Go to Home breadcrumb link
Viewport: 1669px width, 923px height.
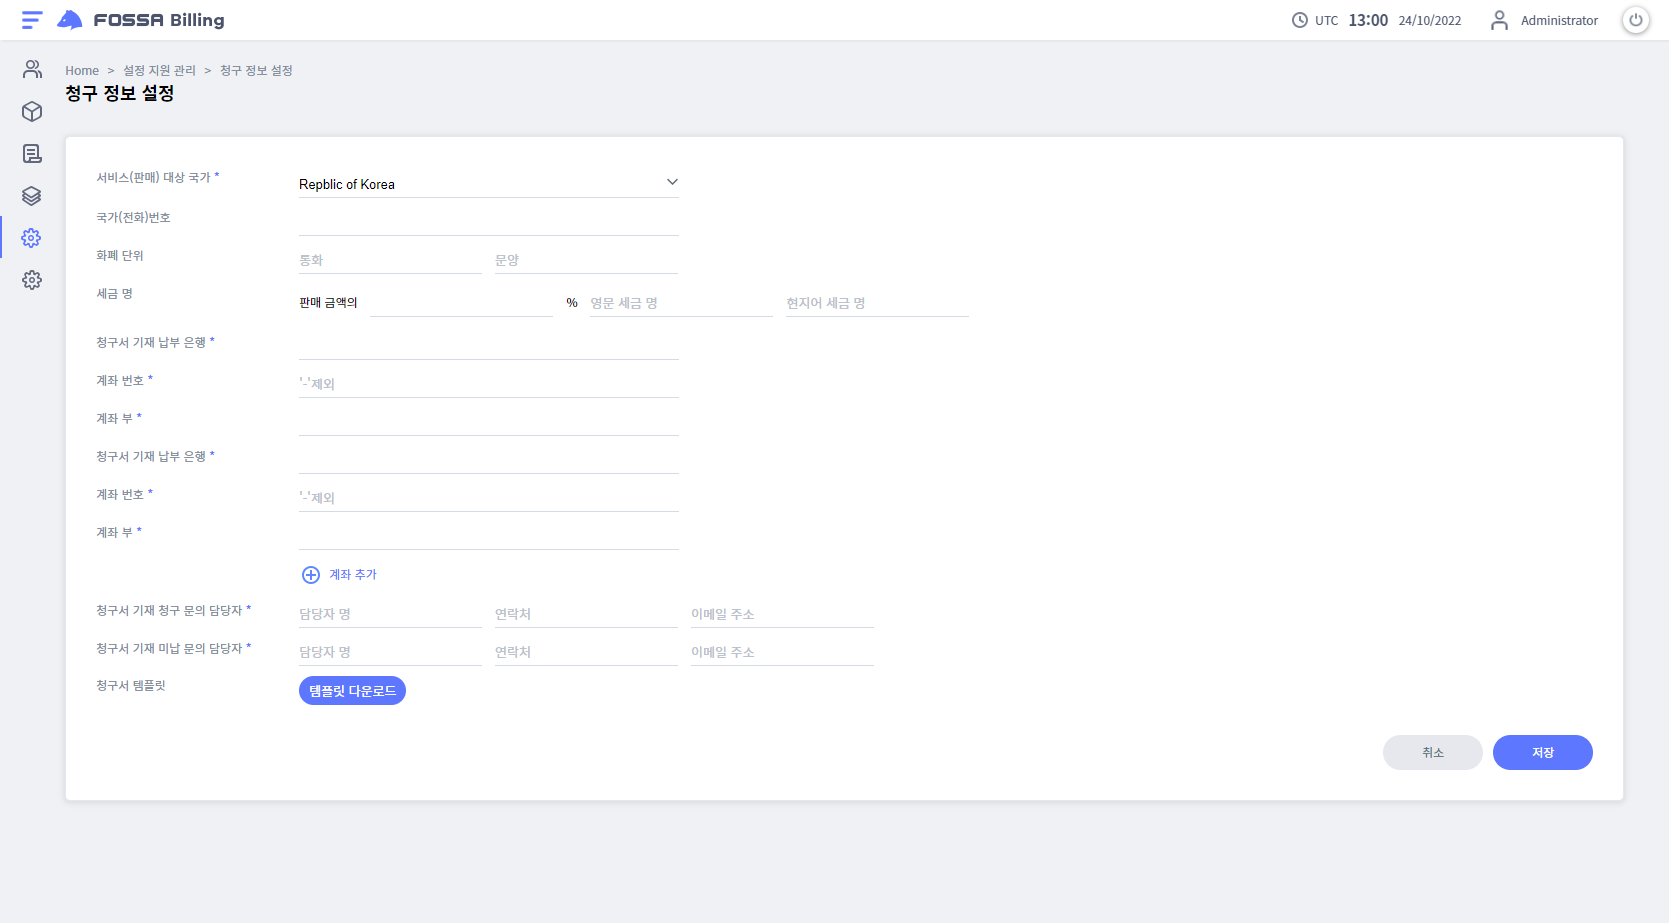[x=82, y=71]
